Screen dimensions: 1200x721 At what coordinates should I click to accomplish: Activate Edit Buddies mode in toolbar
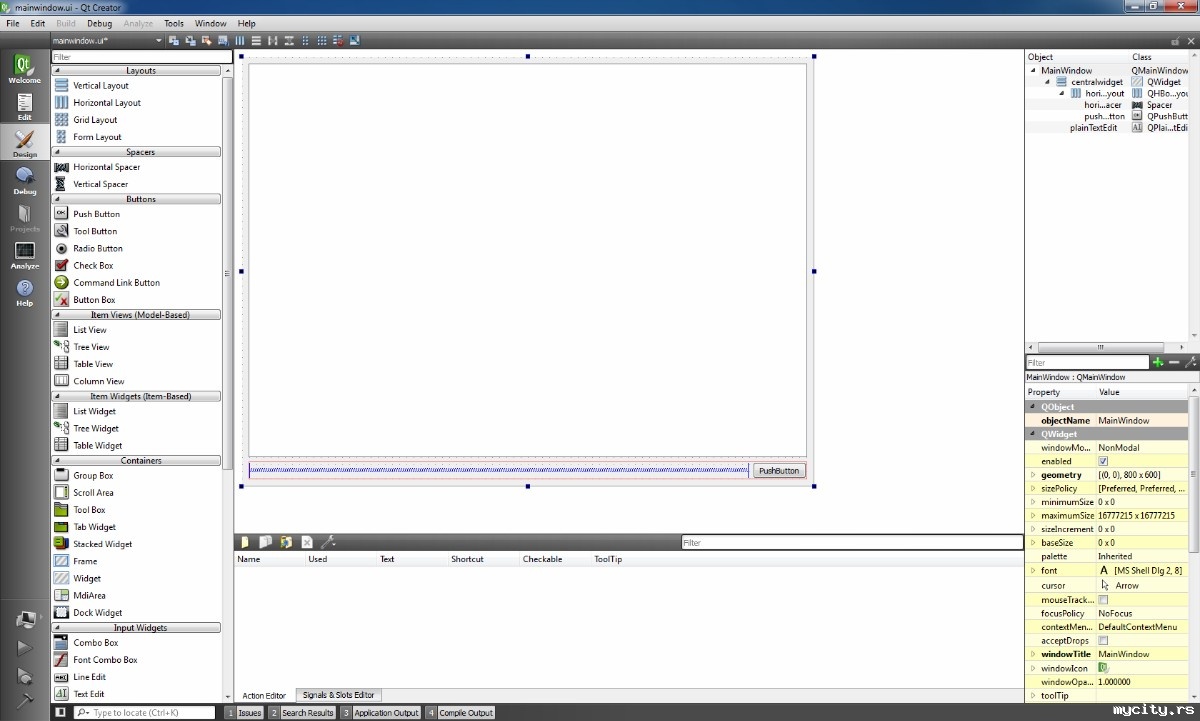tap(207, 40)
